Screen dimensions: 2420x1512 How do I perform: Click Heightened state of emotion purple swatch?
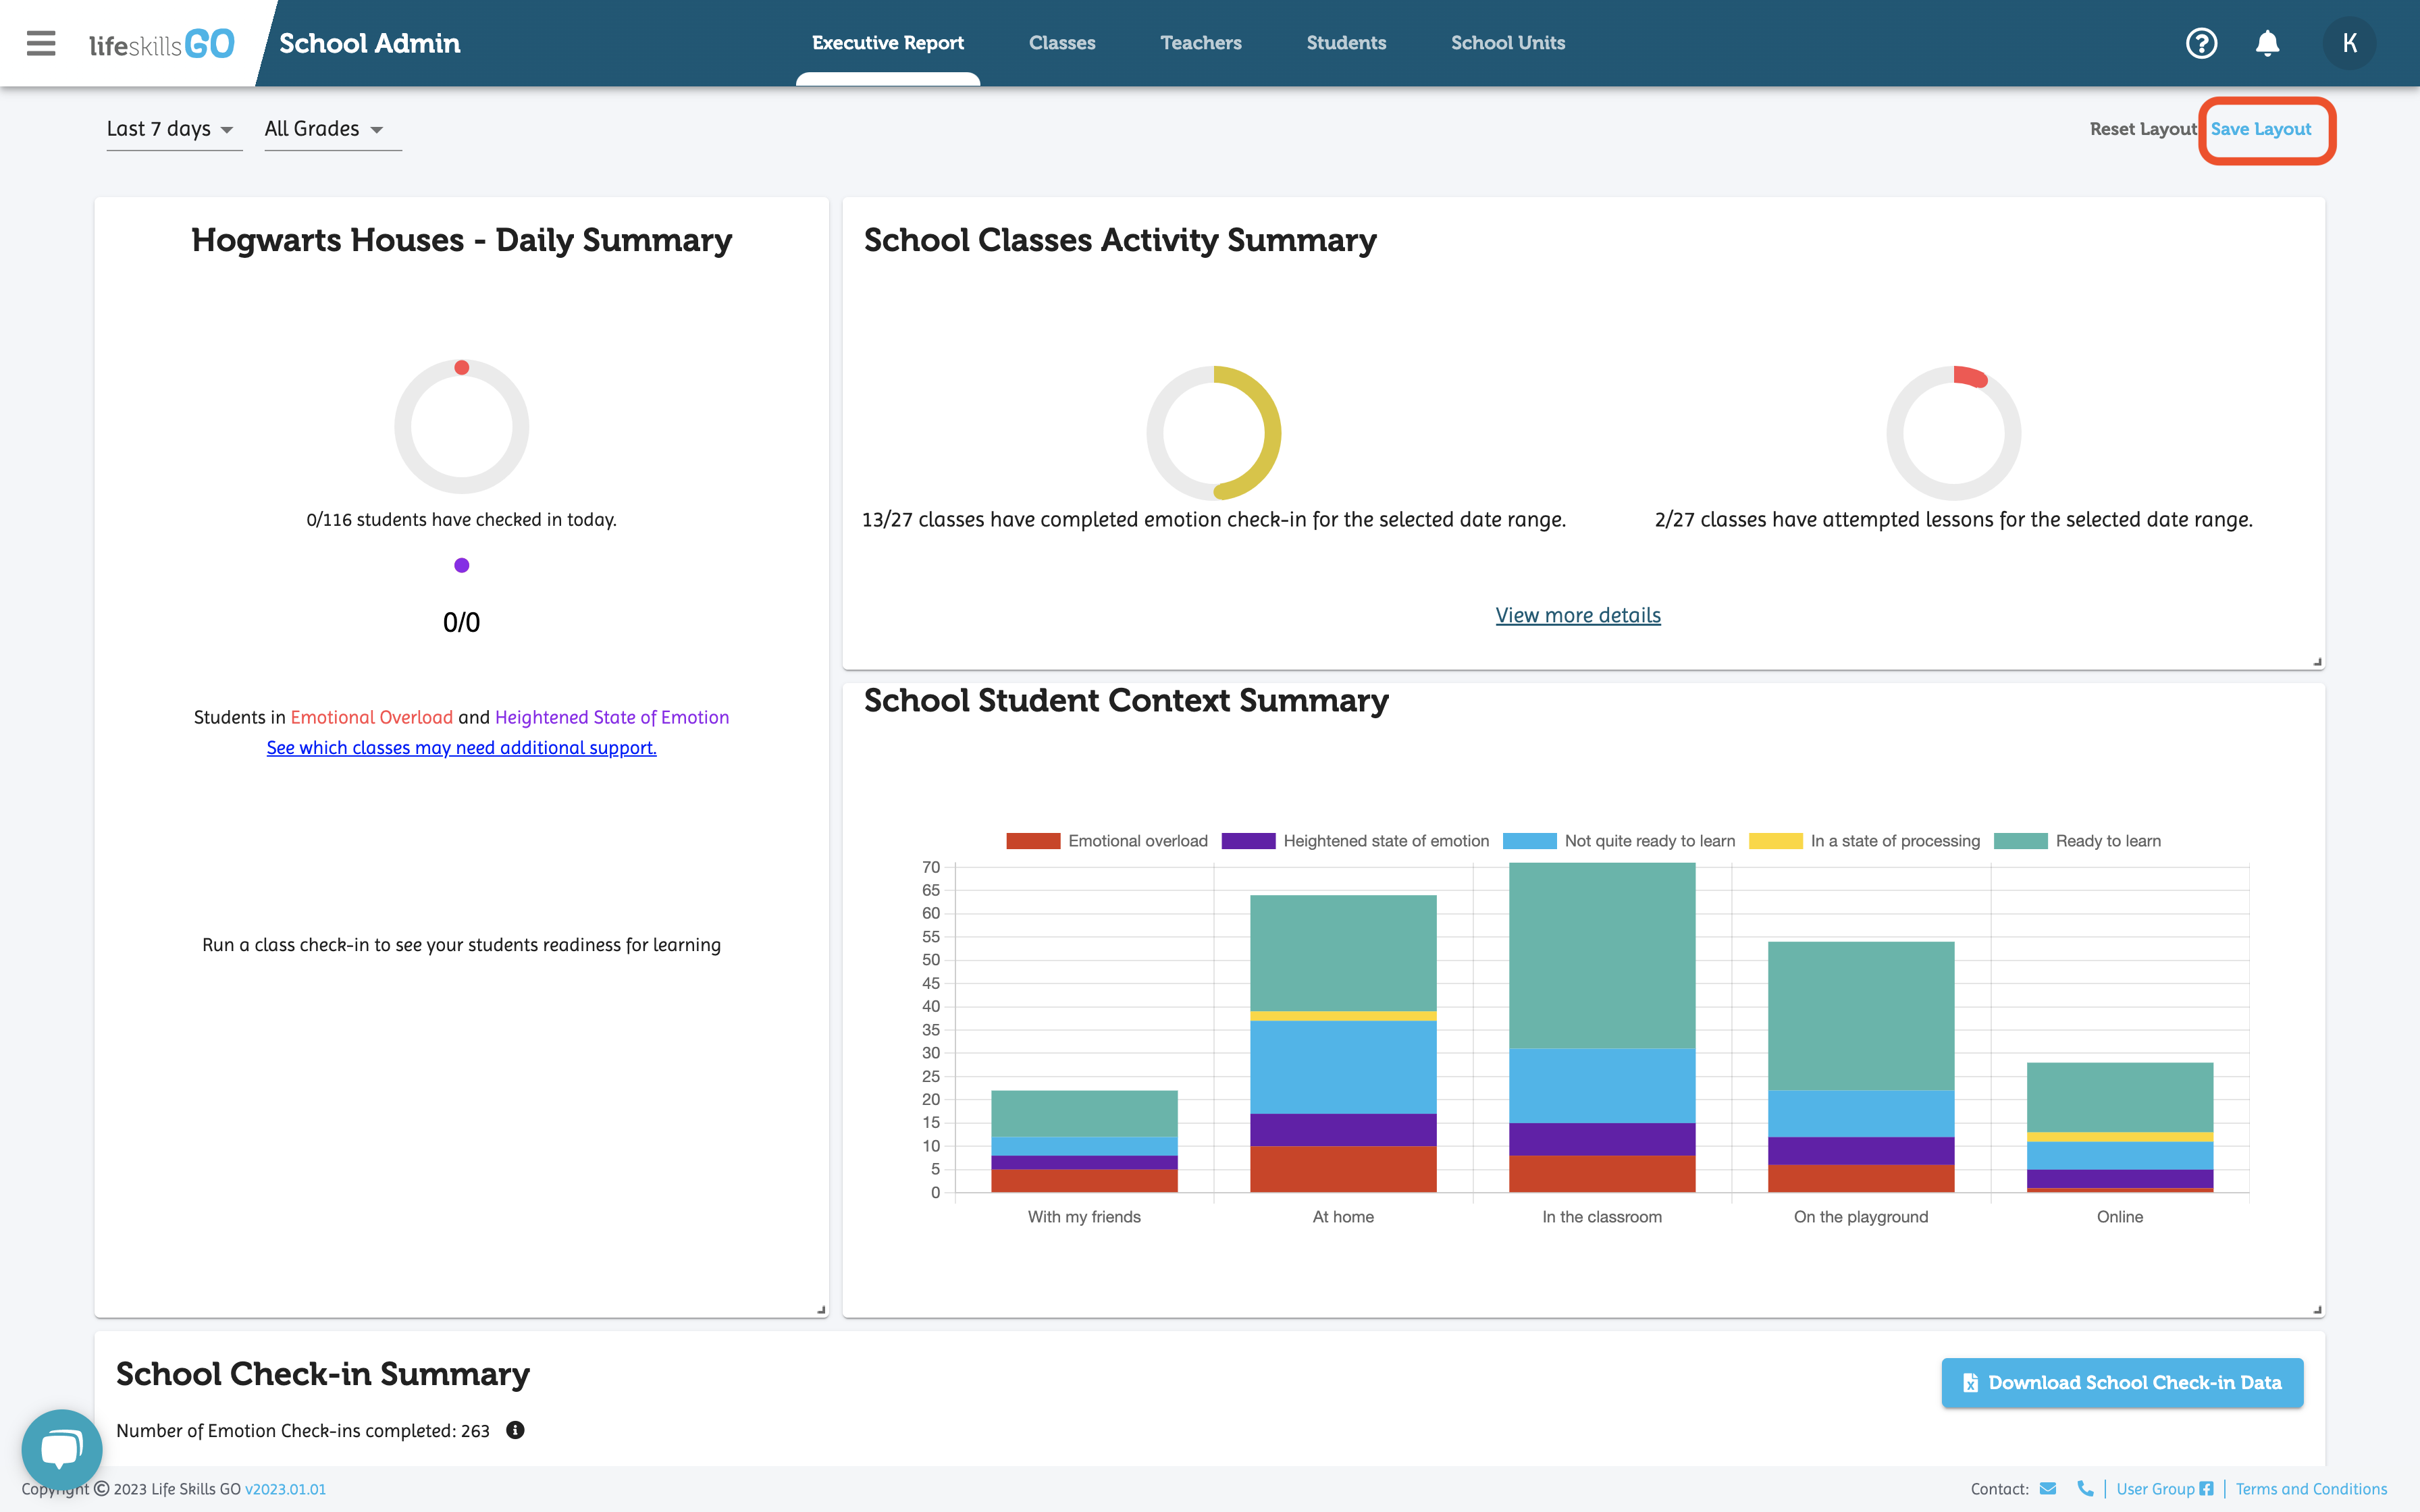1248,841
